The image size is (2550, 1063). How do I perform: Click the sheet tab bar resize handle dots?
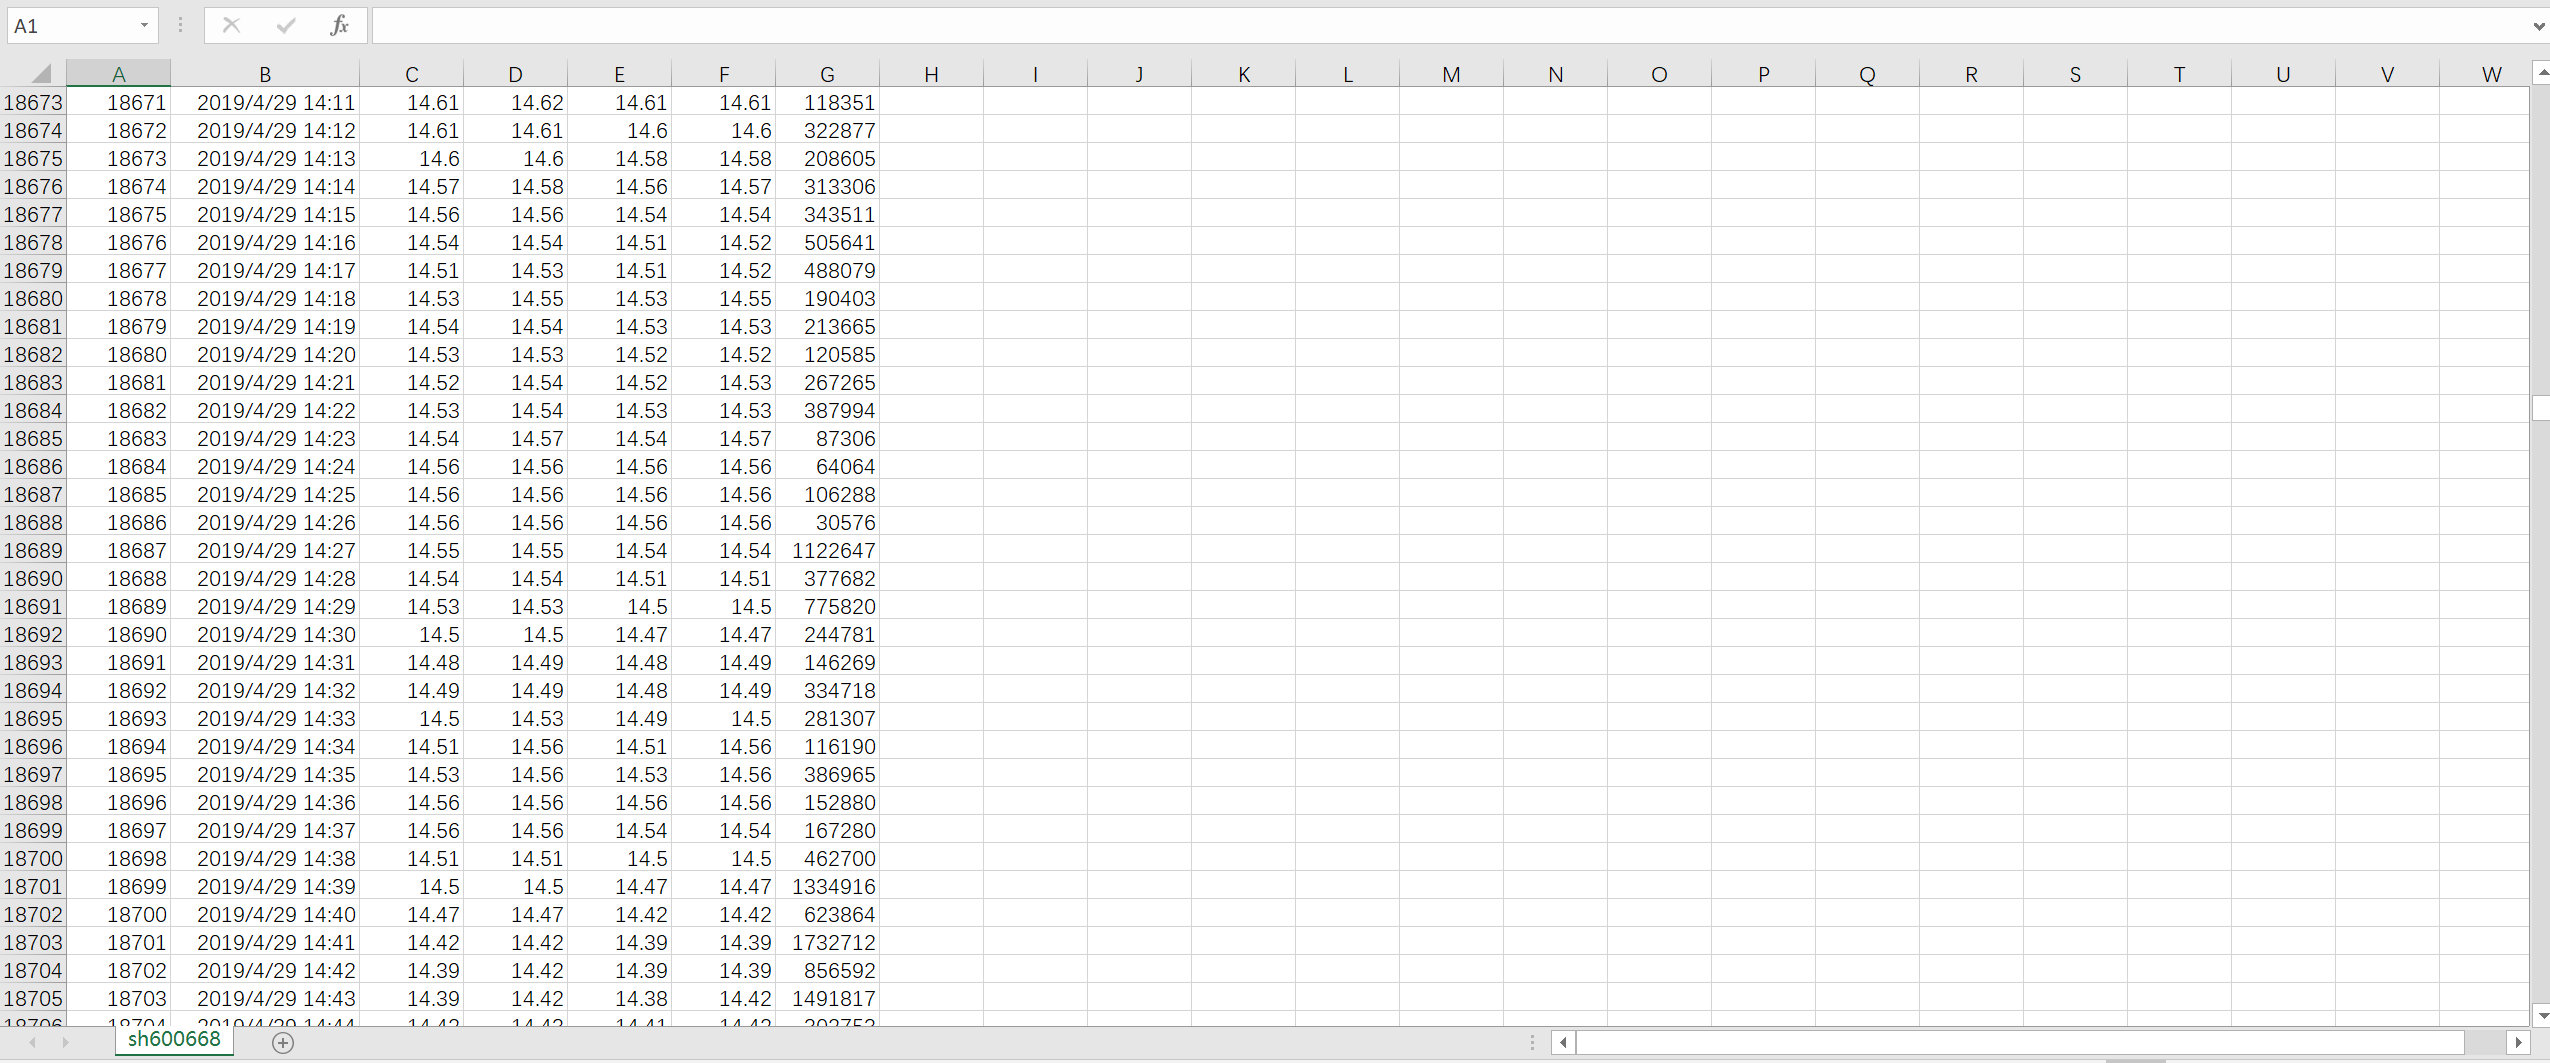1532,1043
